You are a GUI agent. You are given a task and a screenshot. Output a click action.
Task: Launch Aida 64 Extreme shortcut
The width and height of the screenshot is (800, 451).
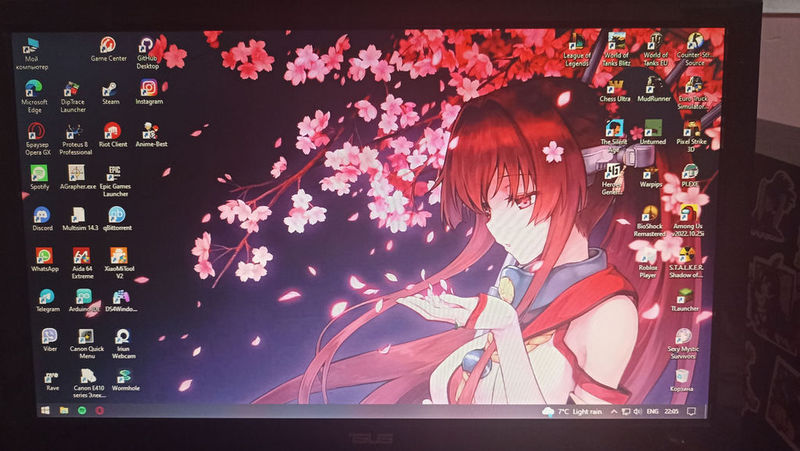click(x=82, y=263)
